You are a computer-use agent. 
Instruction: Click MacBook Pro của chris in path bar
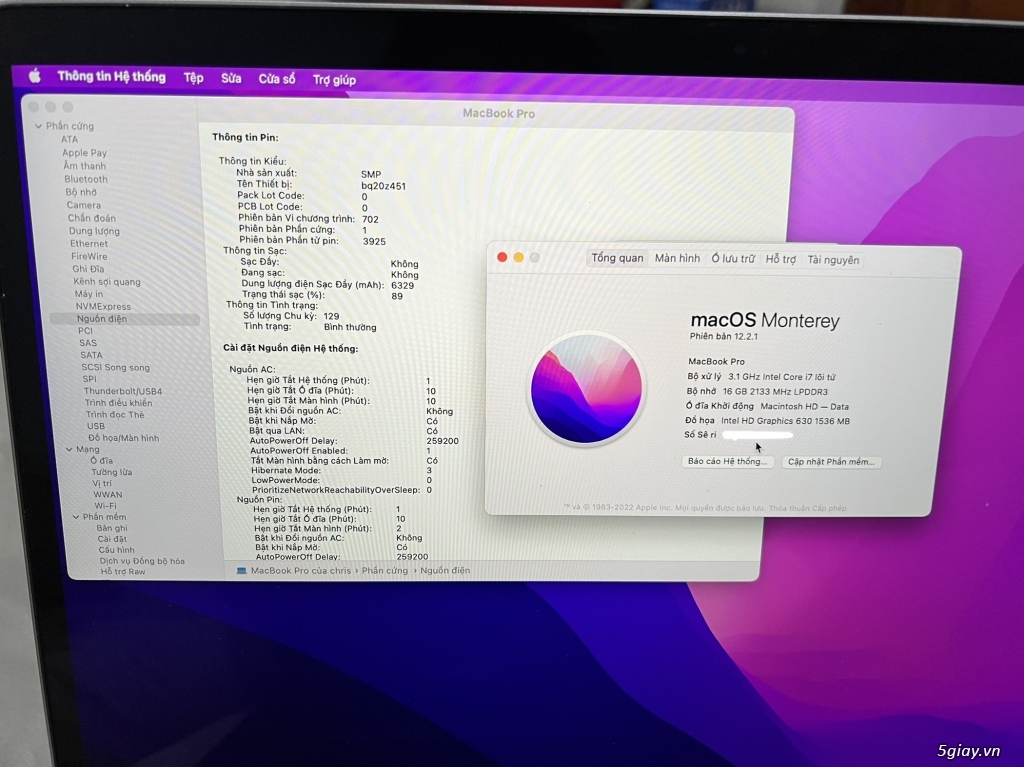[x=301, y=570]
